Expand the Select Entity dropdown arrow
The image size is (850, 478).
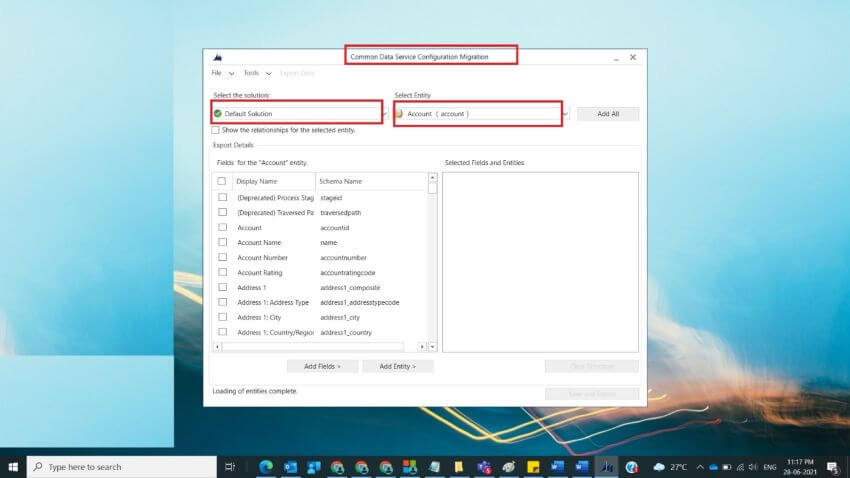[565, 114]
